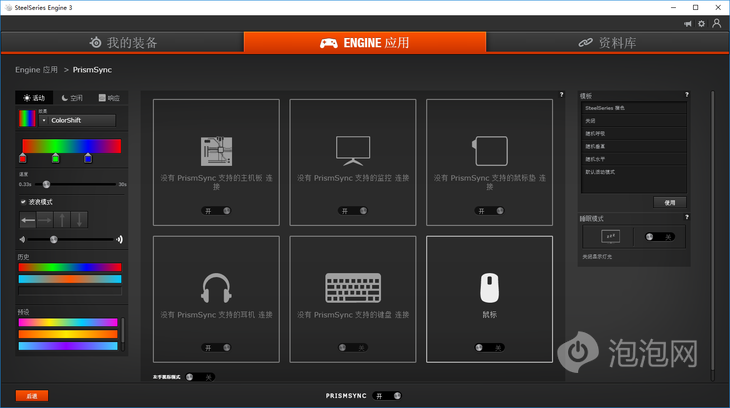730x408 pixels.
Task: Set wave direction to up arrow
Action: coord(62,220)
